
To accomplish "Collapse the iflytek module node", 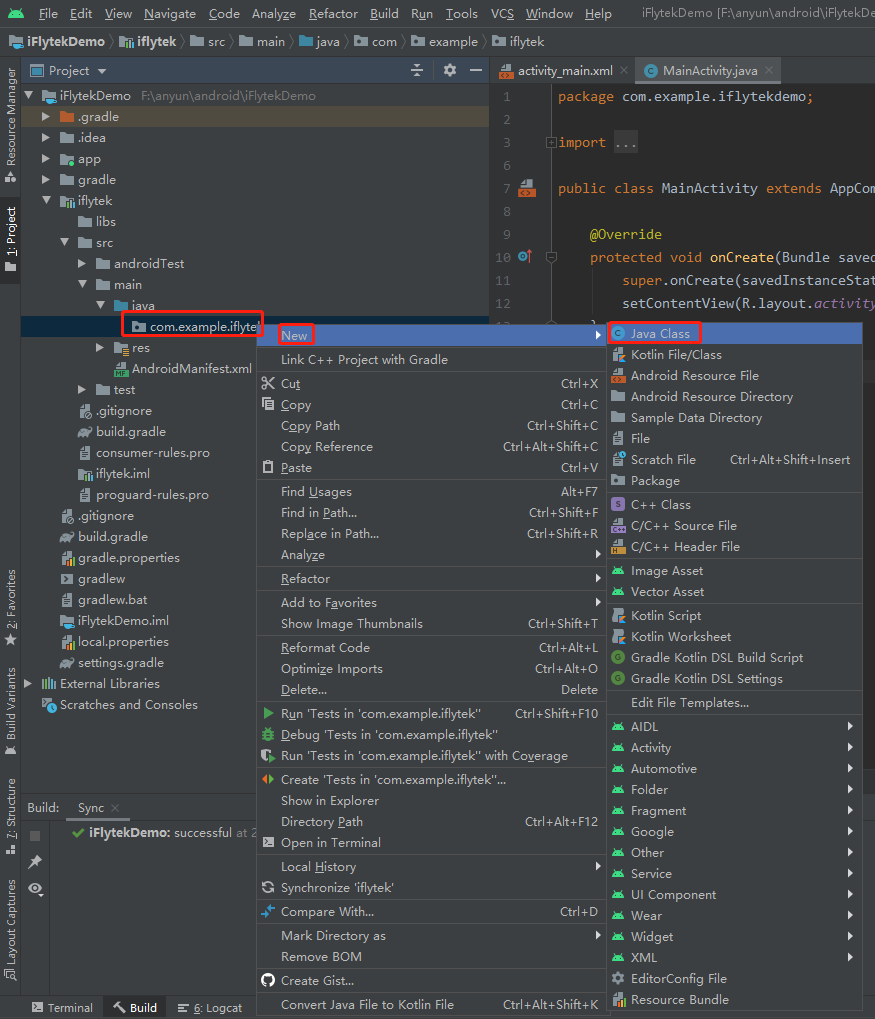I will 46,200.
